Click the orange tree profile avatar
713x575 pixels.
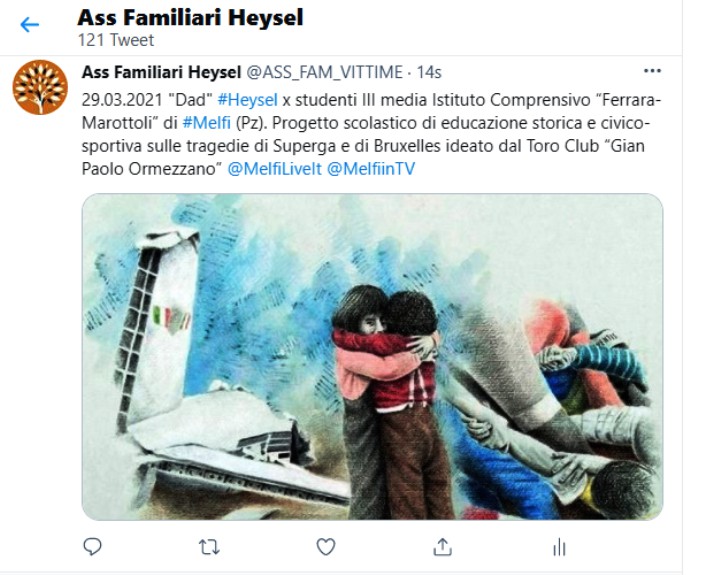pos(40,87)
